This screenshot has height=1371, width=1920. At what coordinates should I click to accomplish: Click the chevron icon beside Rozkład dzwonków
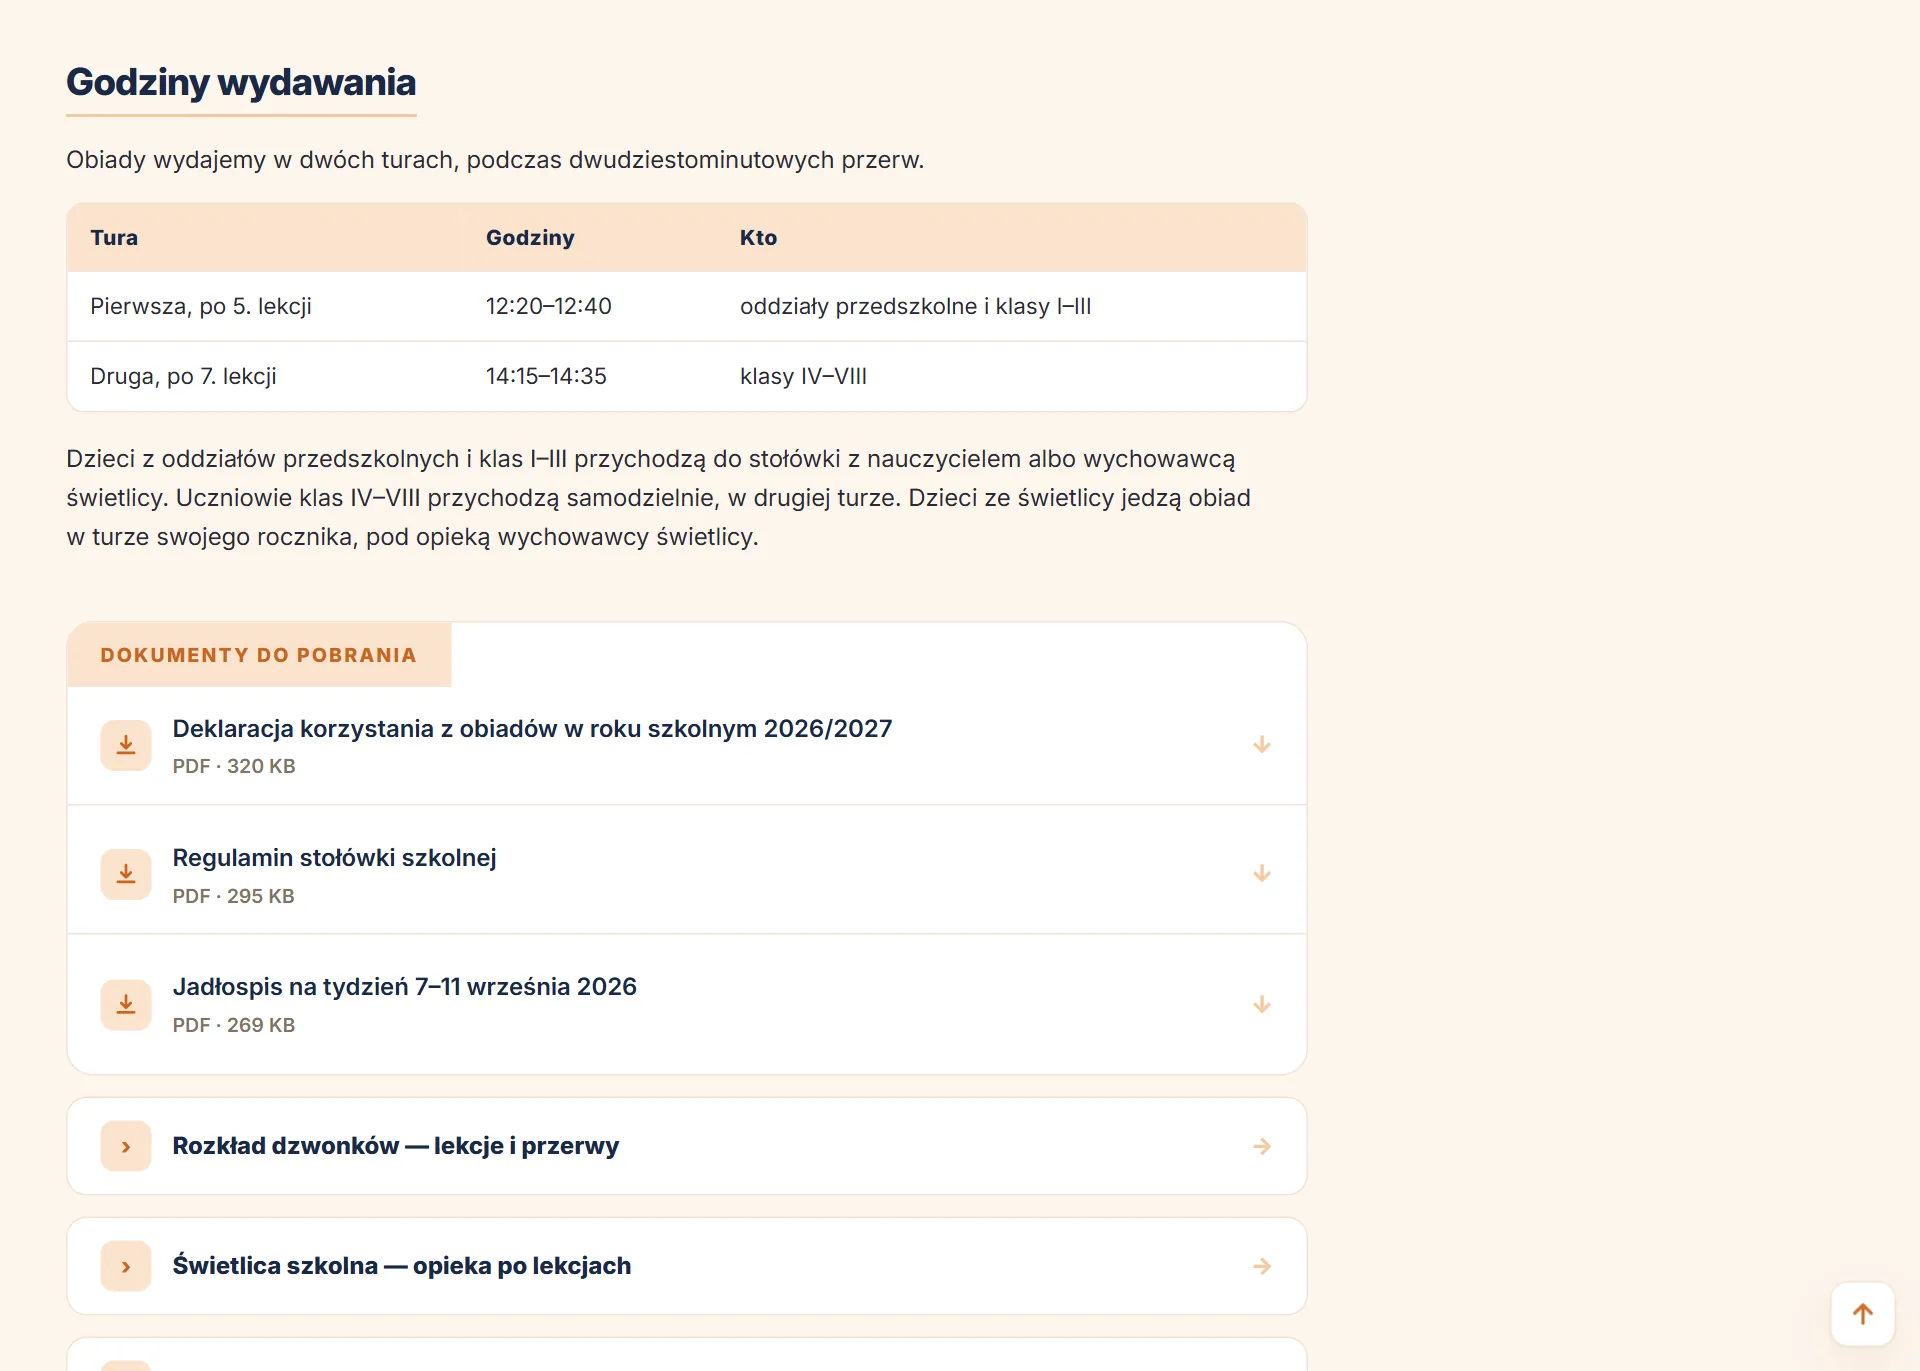(126, 1146)
